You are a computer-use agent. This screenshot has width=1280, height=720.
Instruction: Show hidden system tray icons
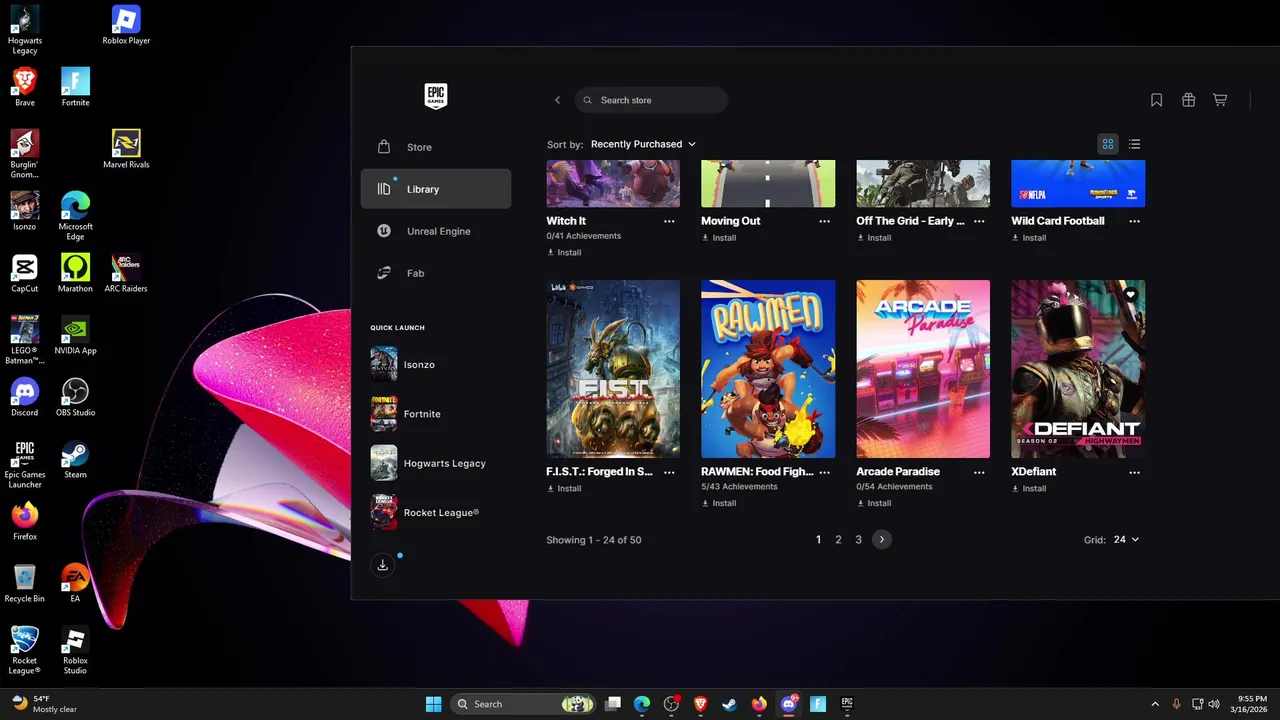coord(1155,704)
